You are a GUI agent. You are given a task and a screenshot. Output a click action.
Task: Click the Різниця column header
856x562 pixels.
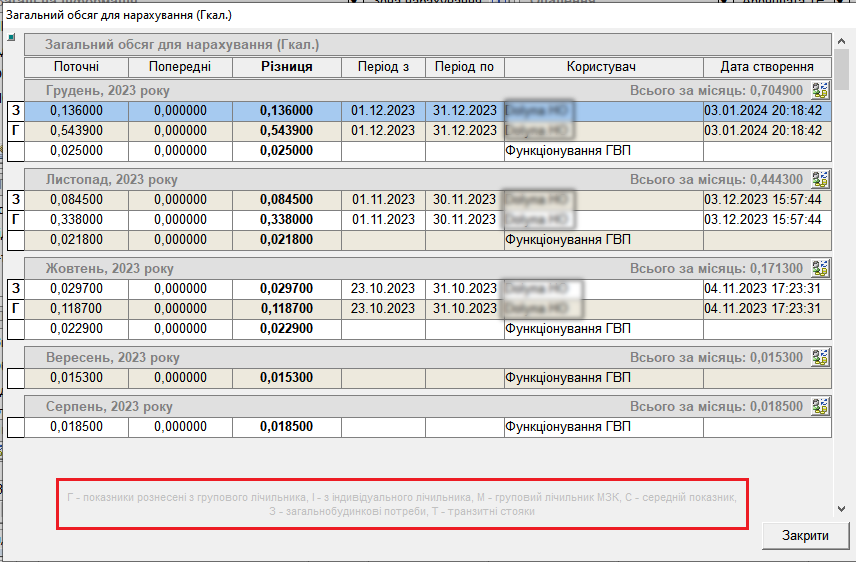click(x=286, y=67)
